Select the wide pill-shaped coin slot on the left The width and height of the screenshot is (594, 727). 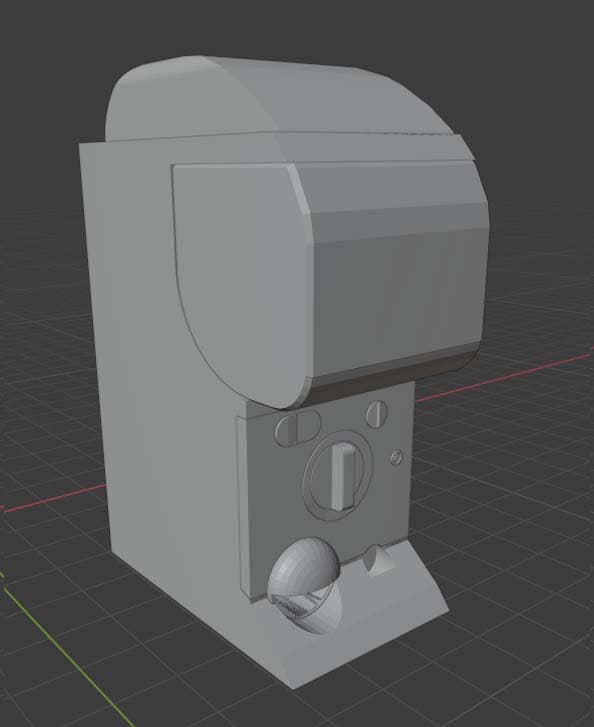coord(297,427)
